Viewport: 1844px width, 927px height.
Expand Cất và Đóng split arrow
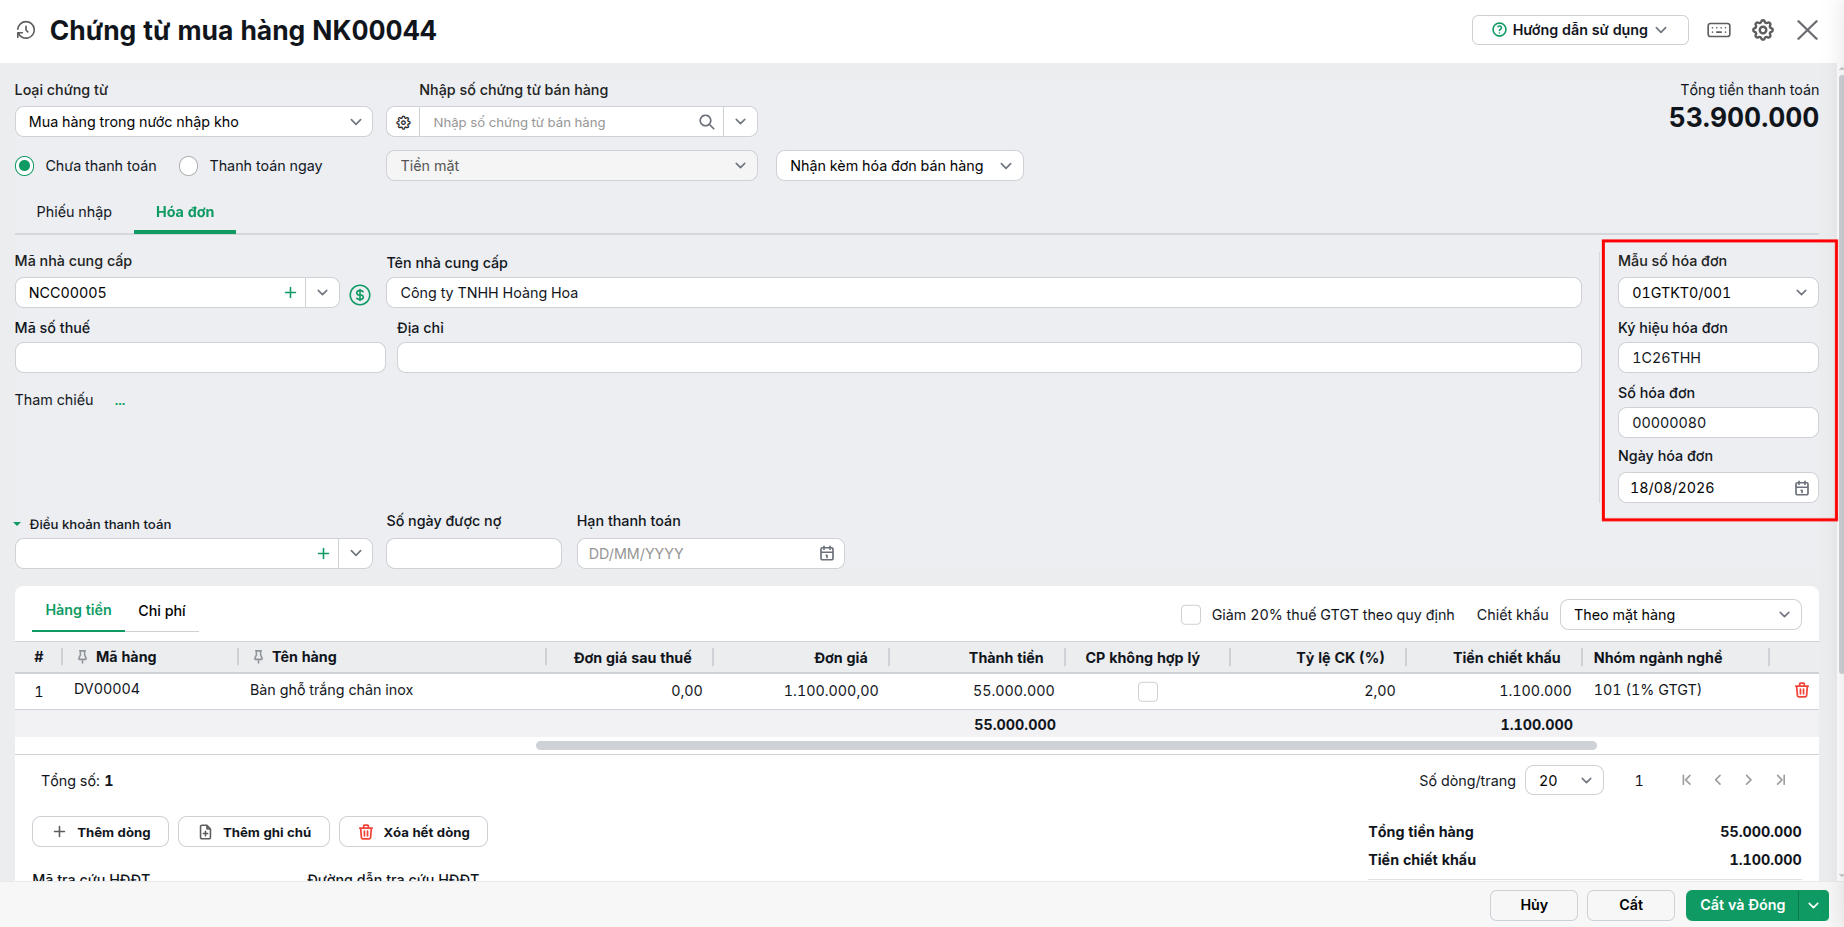click(x=1813, y=905)
